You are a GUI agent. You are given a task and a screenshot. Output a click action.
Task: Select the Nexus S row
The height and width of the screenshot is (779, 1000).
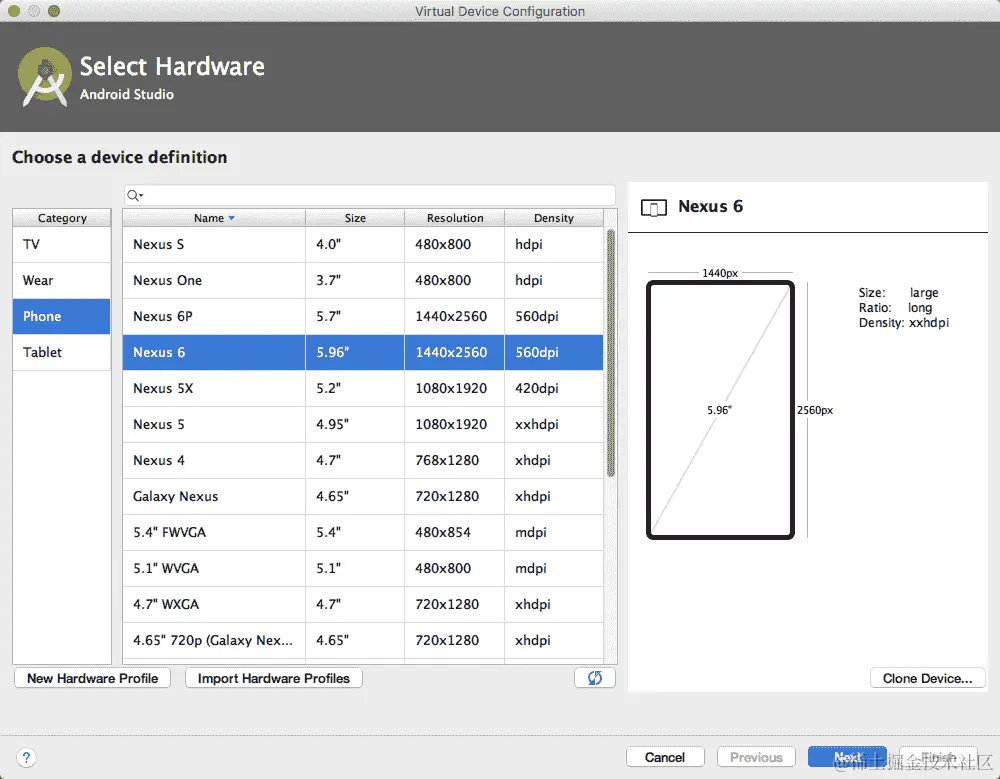click(x=363, y=244)
